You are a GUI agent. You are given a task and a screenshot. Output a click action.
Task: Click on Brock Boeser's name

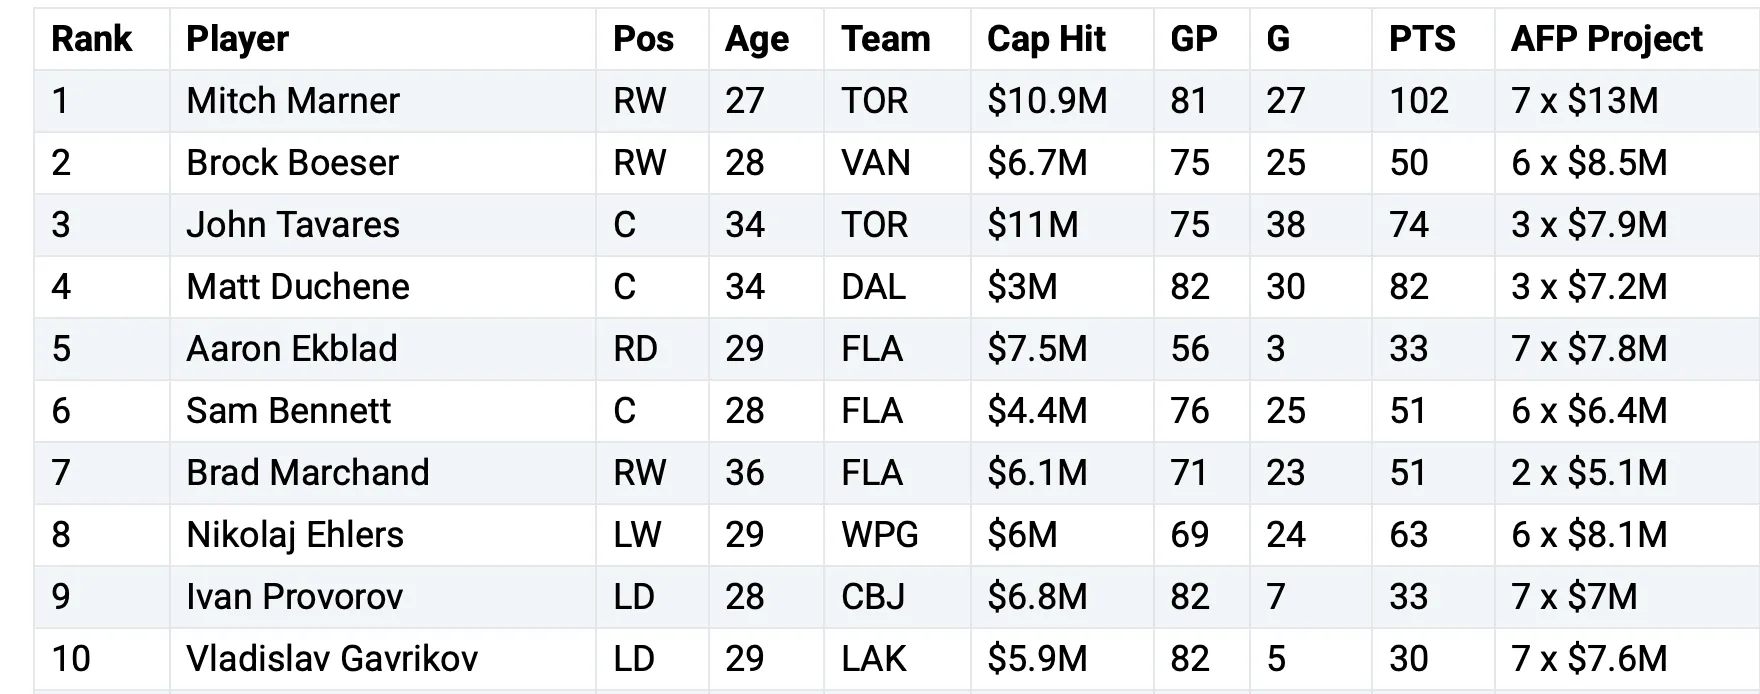click(292, 163)
